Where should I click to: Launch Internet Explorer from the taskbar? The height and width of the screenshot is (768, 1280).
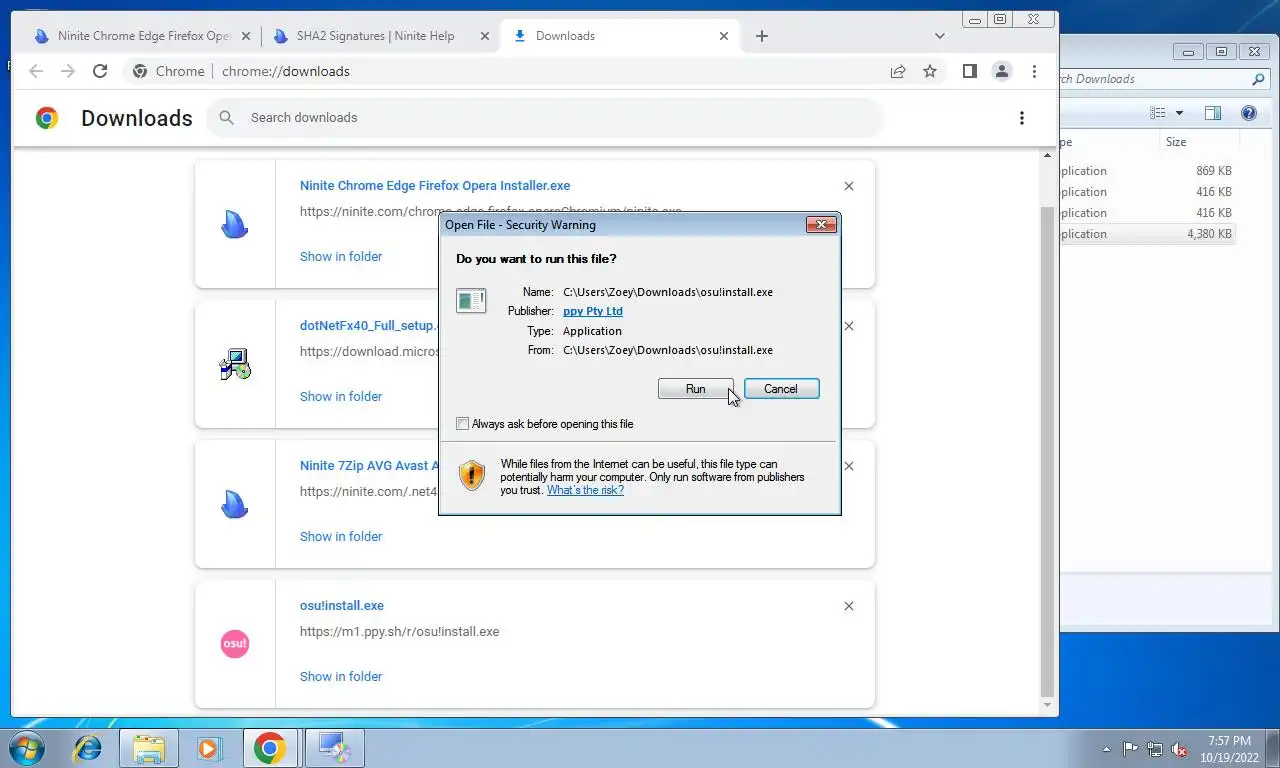(x=88, y=748)
